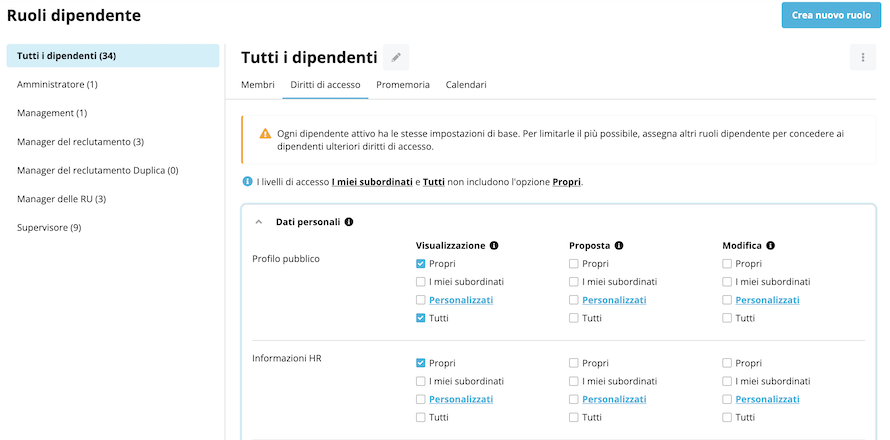
Task: Uncheck Tutti under Visualizzazione for Profilo pubblico
Action: (421, 318)
